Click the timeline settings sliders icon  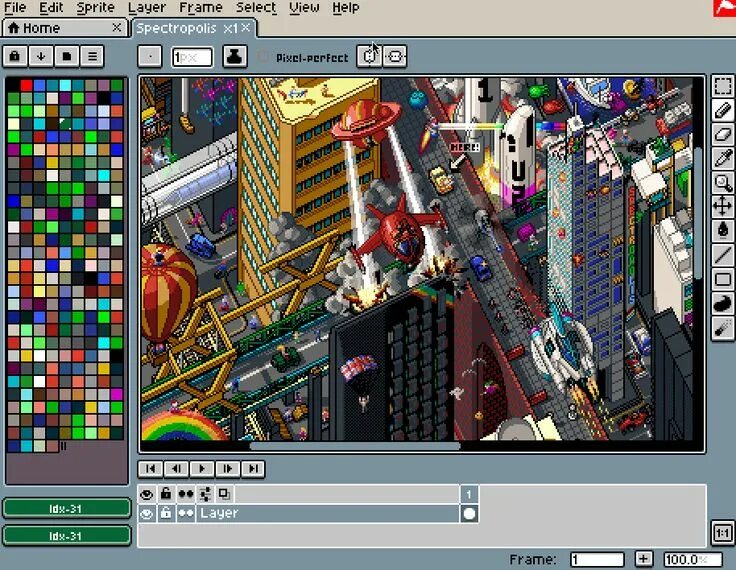205,494
